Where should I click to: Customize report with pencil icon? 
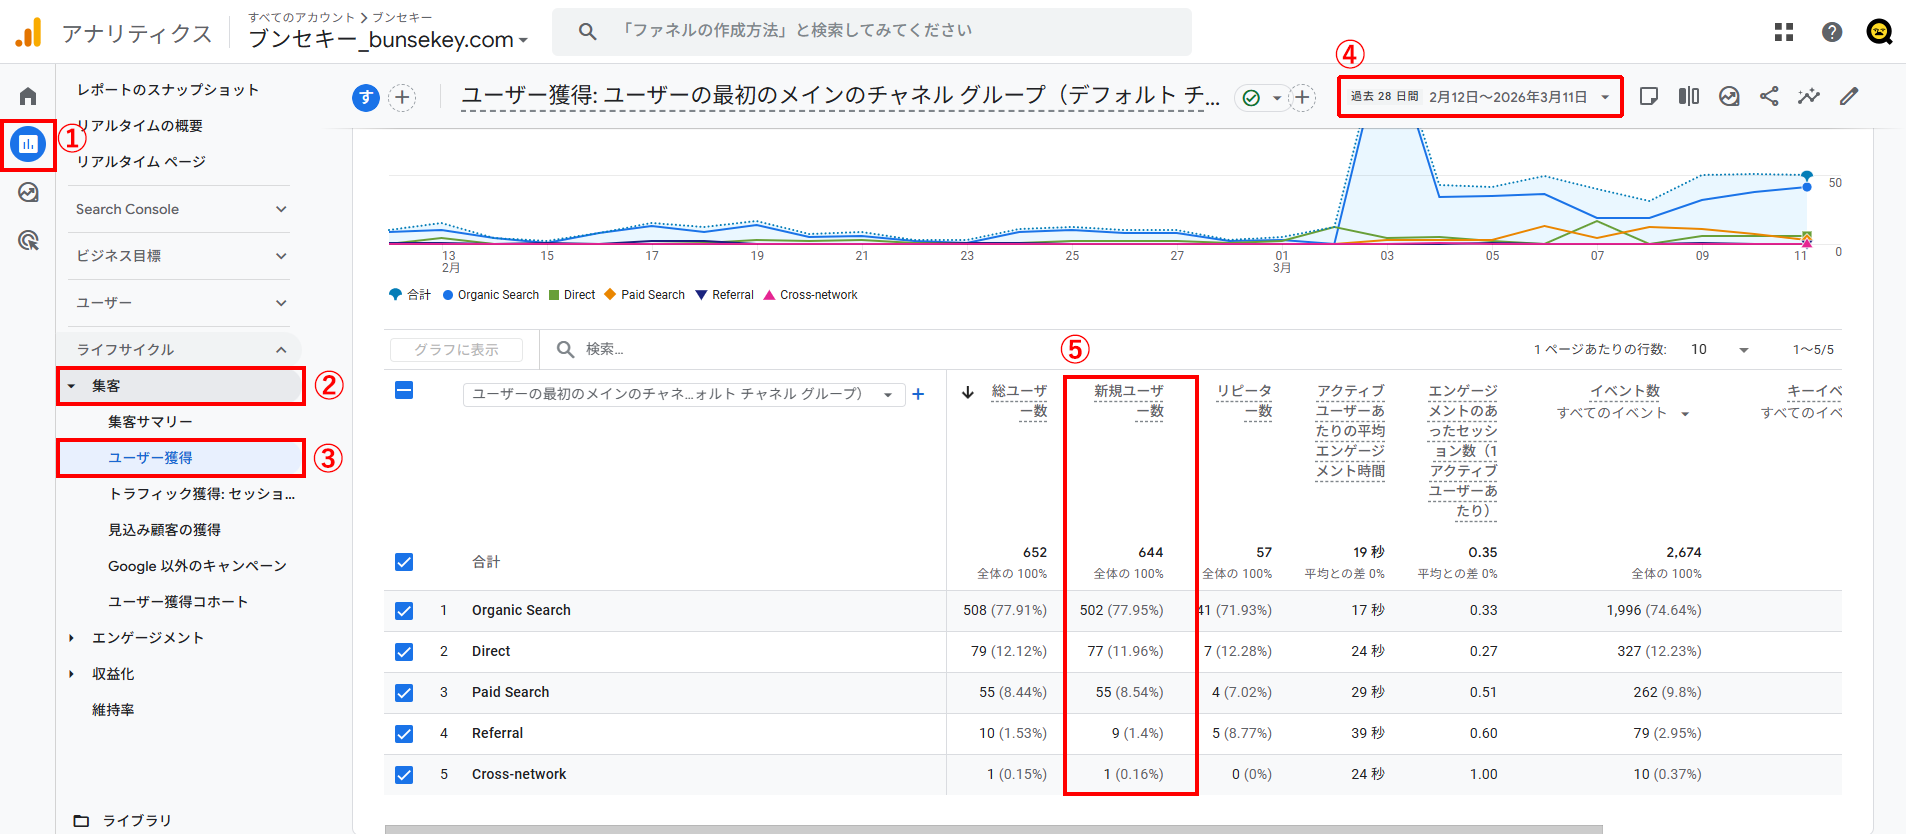[x=1849, y=96]
